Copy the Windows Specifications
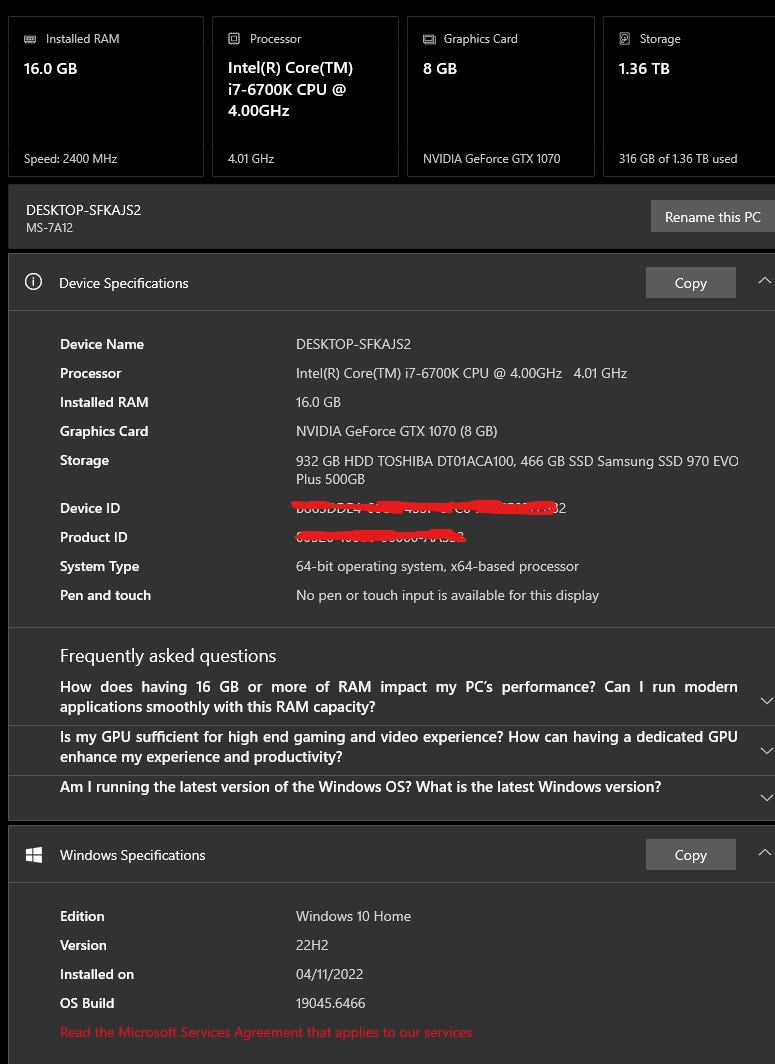This screenshot has height=1064, width=775. coord(690,854)
